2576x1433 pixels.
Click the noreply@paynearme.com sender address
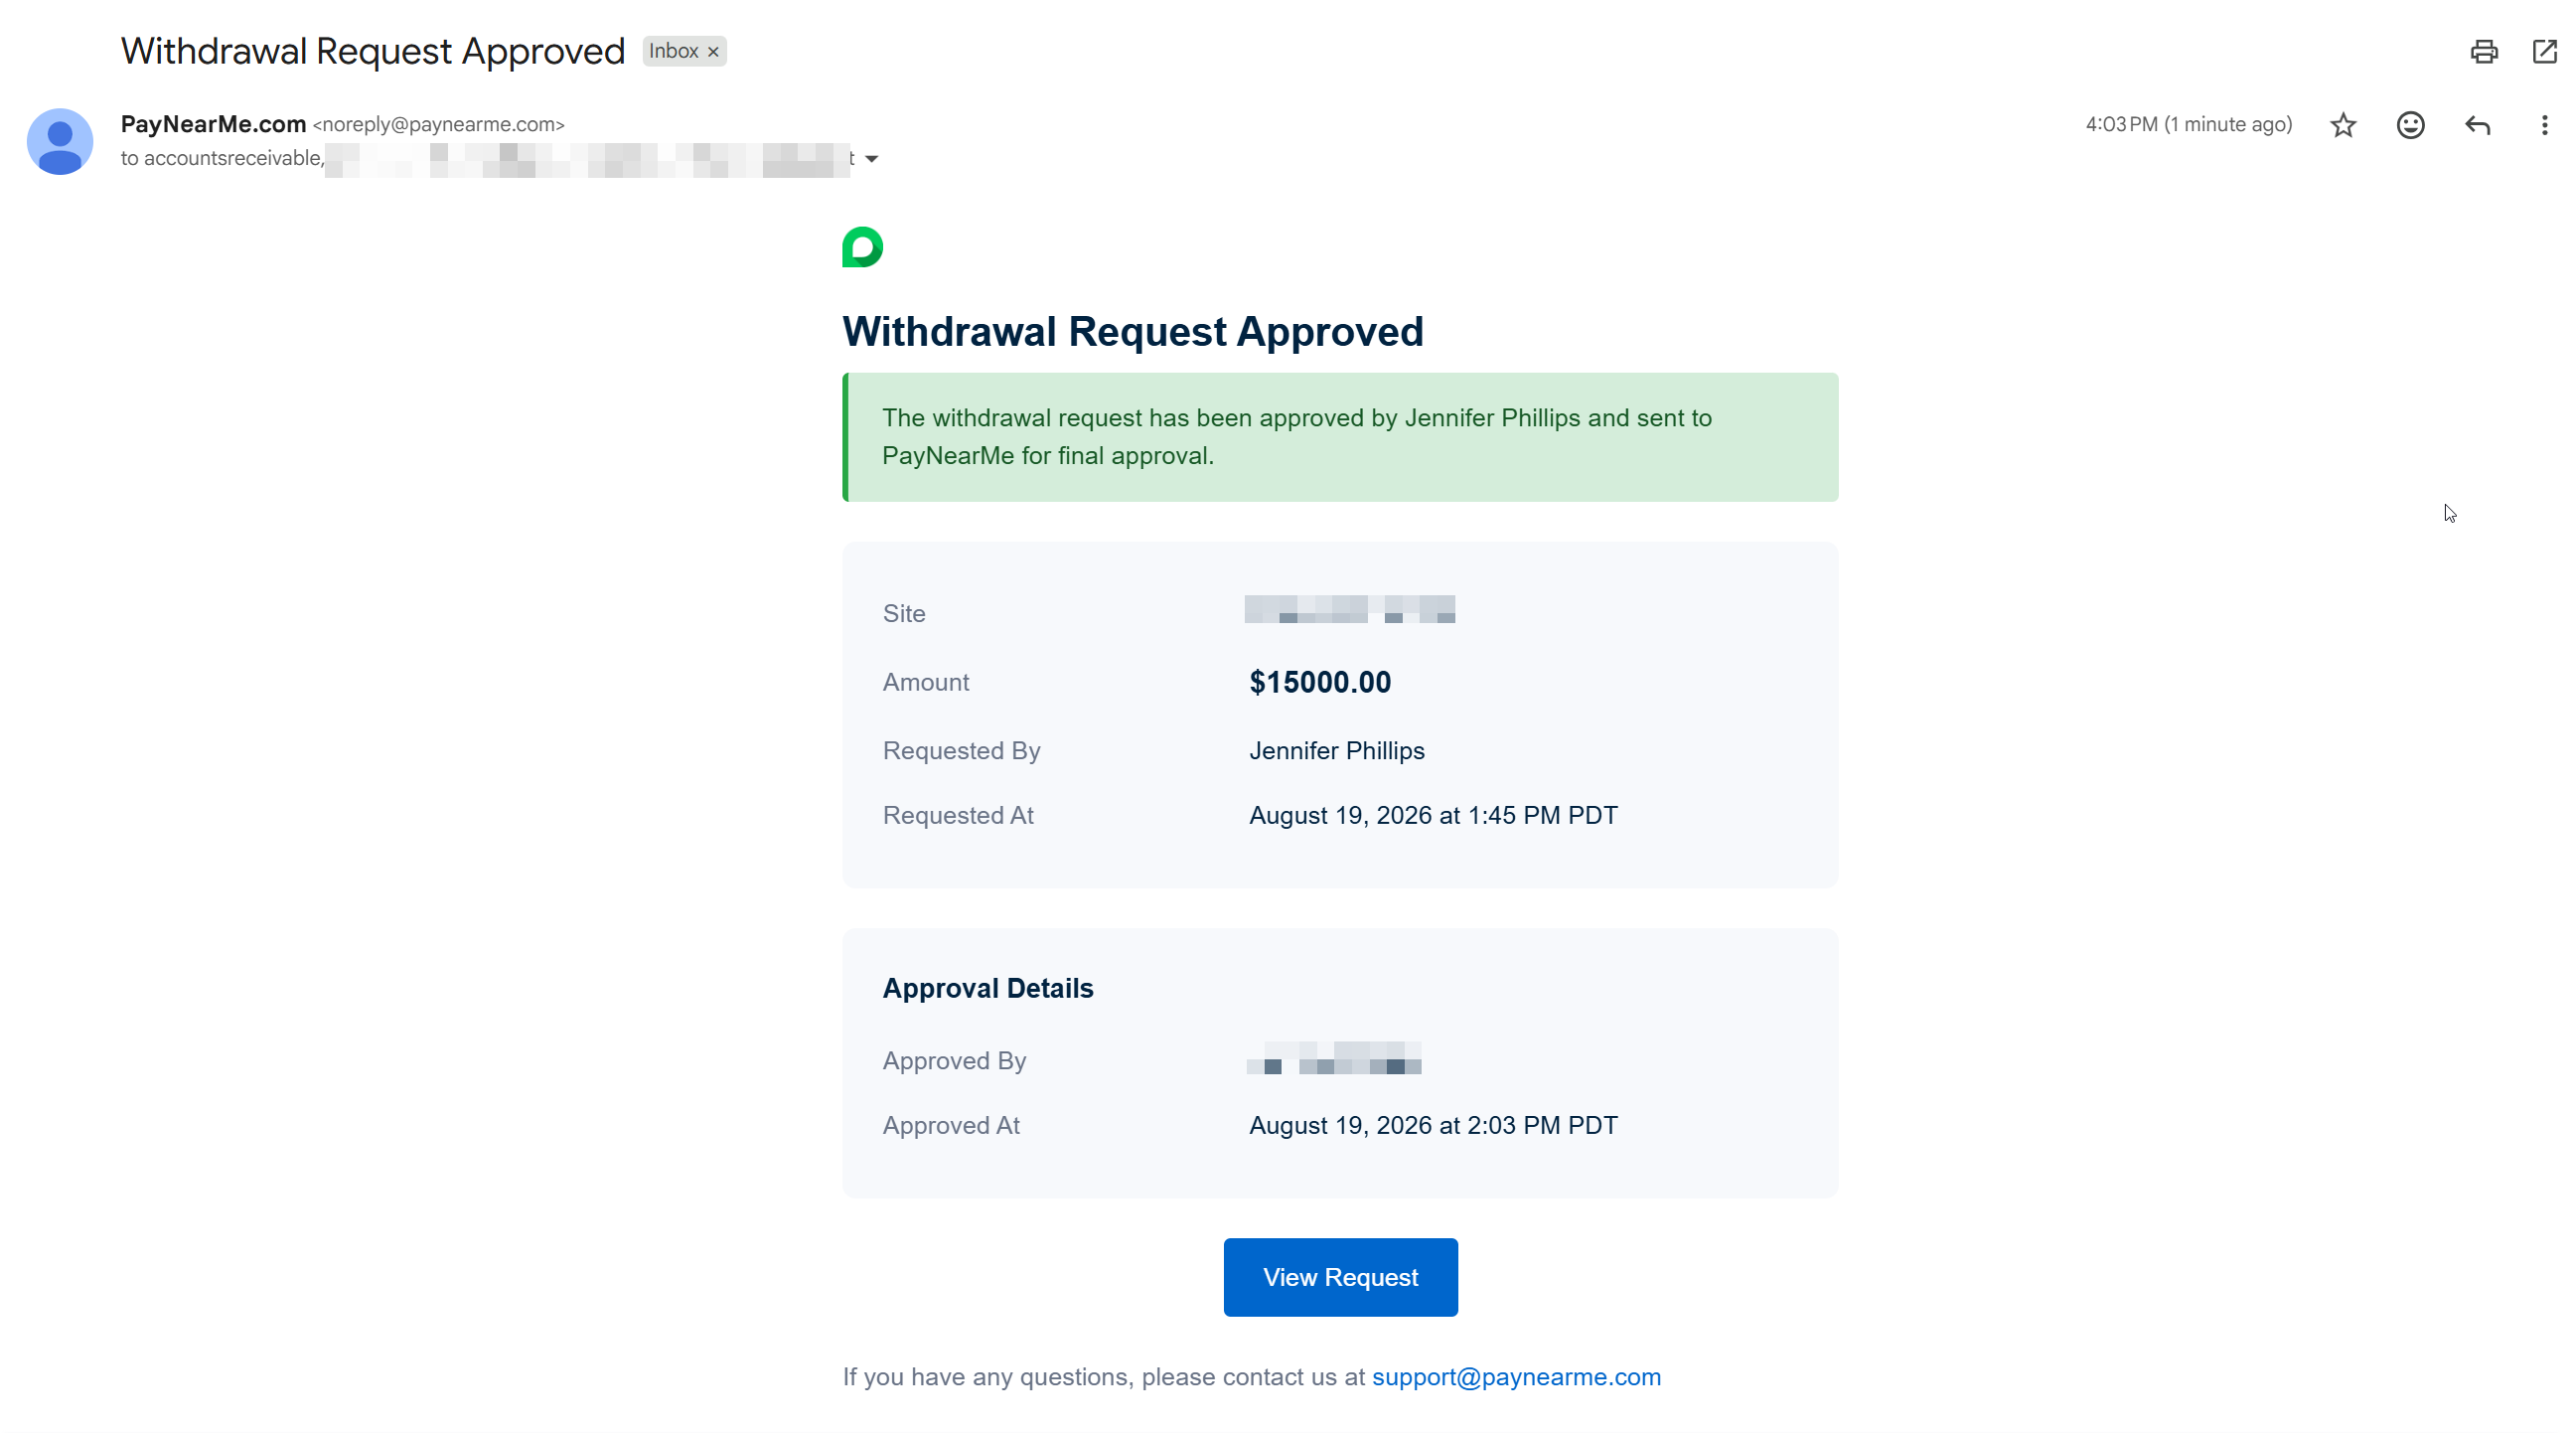click(x=438, y=125)
